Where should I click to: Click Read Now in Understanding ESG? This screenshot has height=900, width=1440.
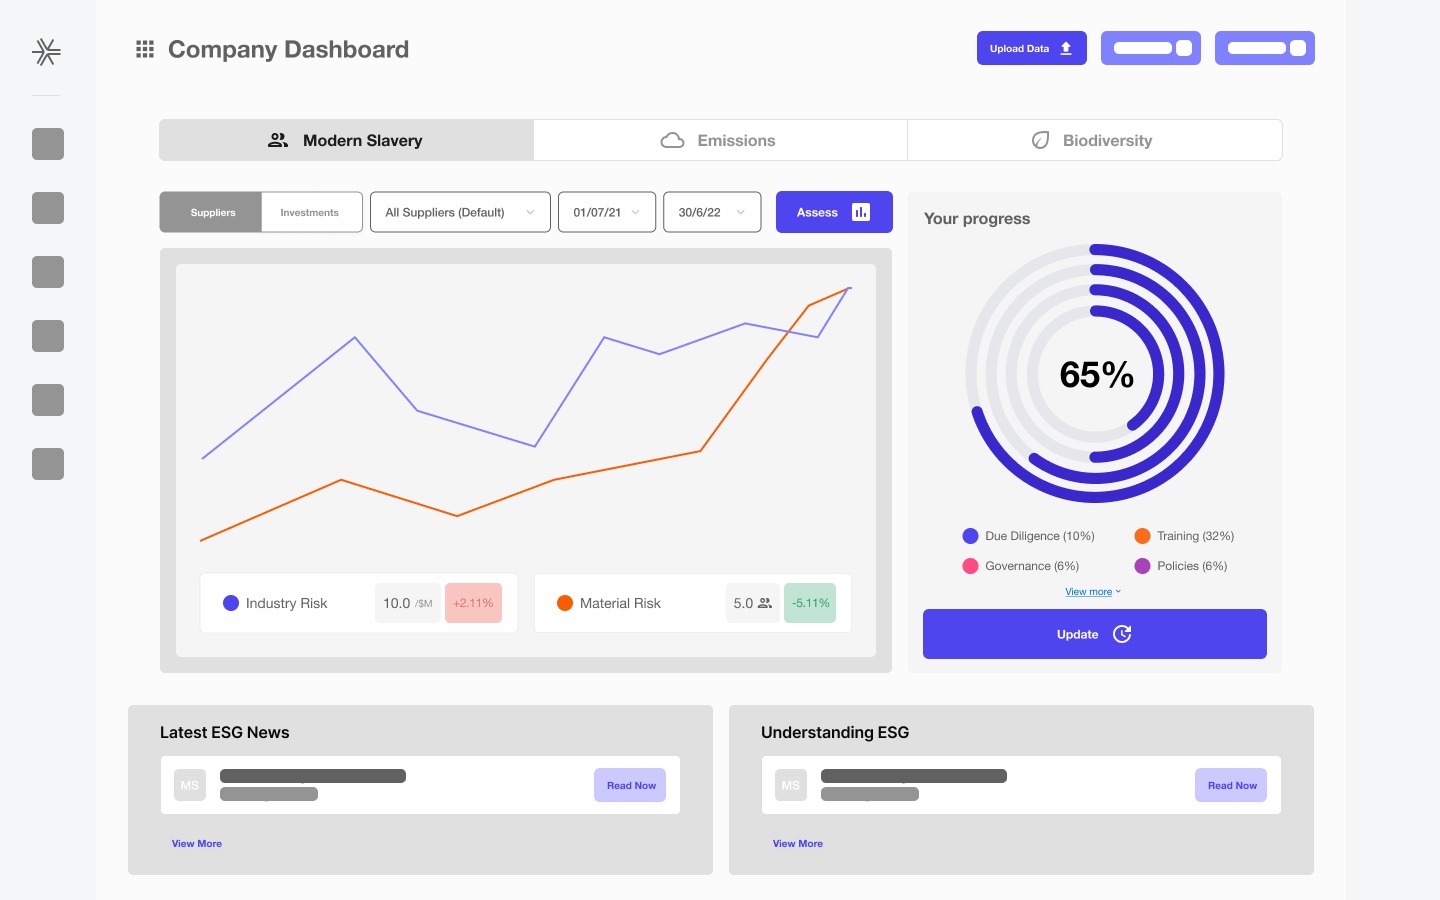1231,785
